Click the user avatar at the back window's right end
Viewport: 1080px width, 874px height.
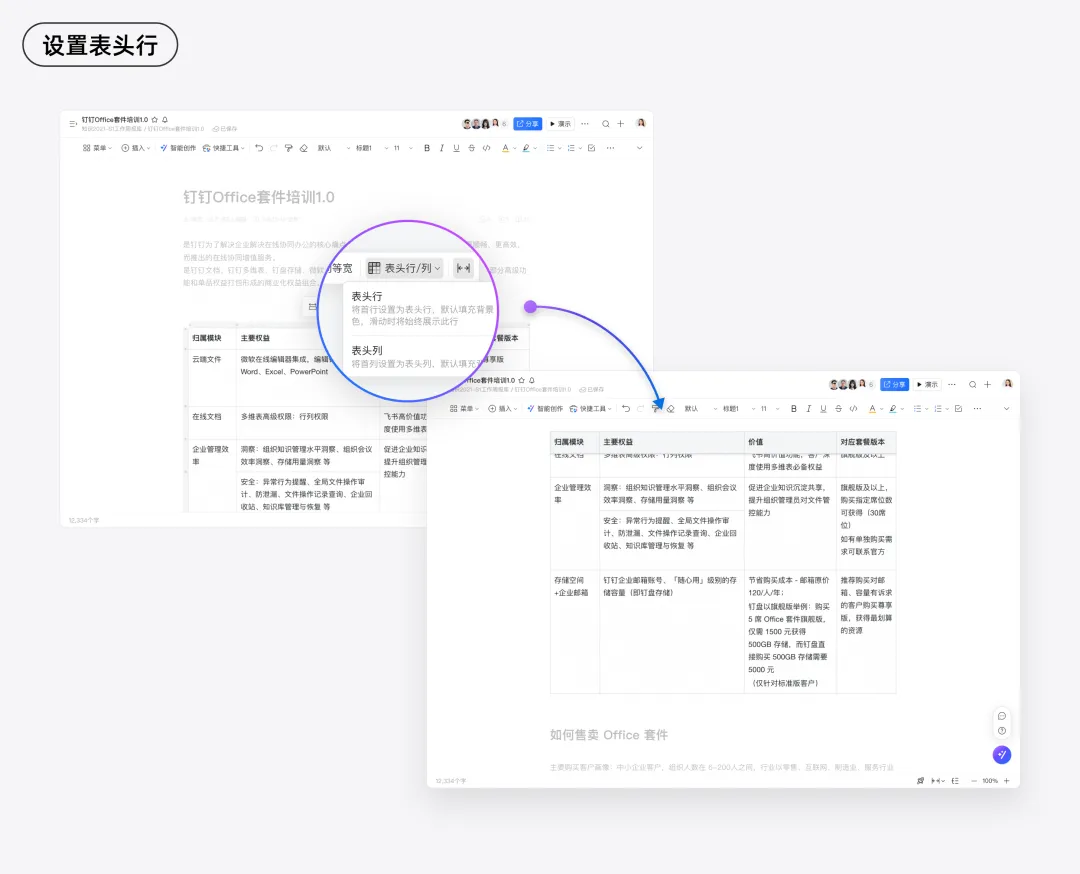click(641, 123)
